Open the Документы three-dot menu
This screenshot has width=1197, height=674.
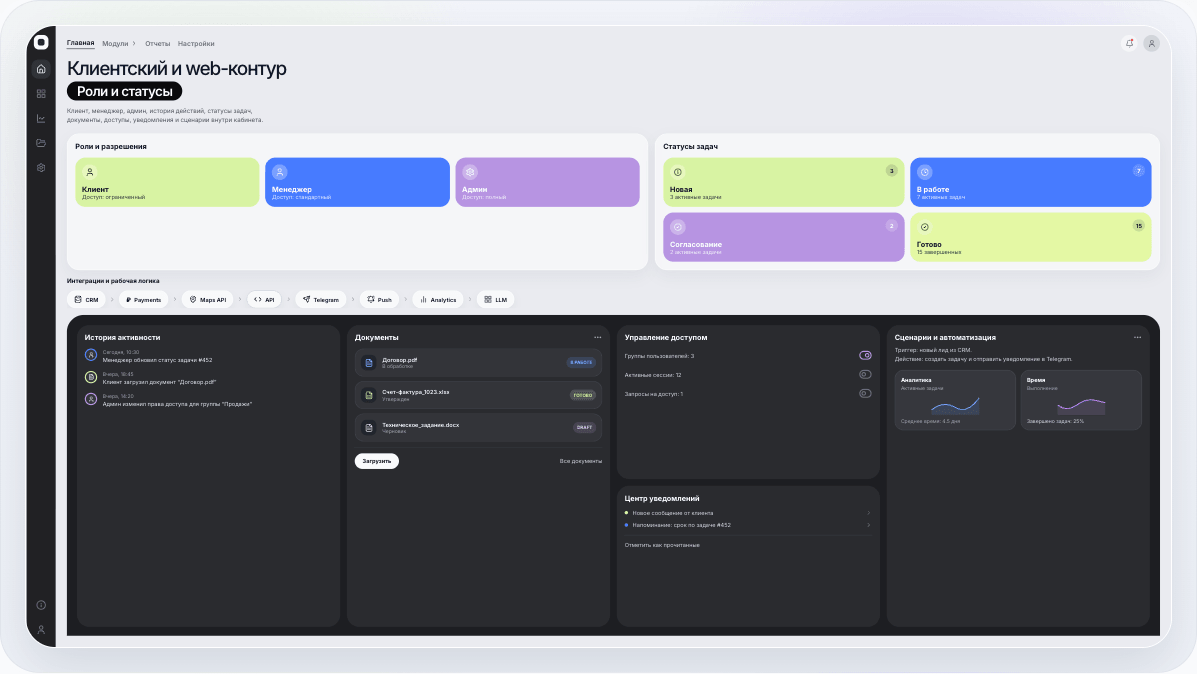tap(598, 337)
